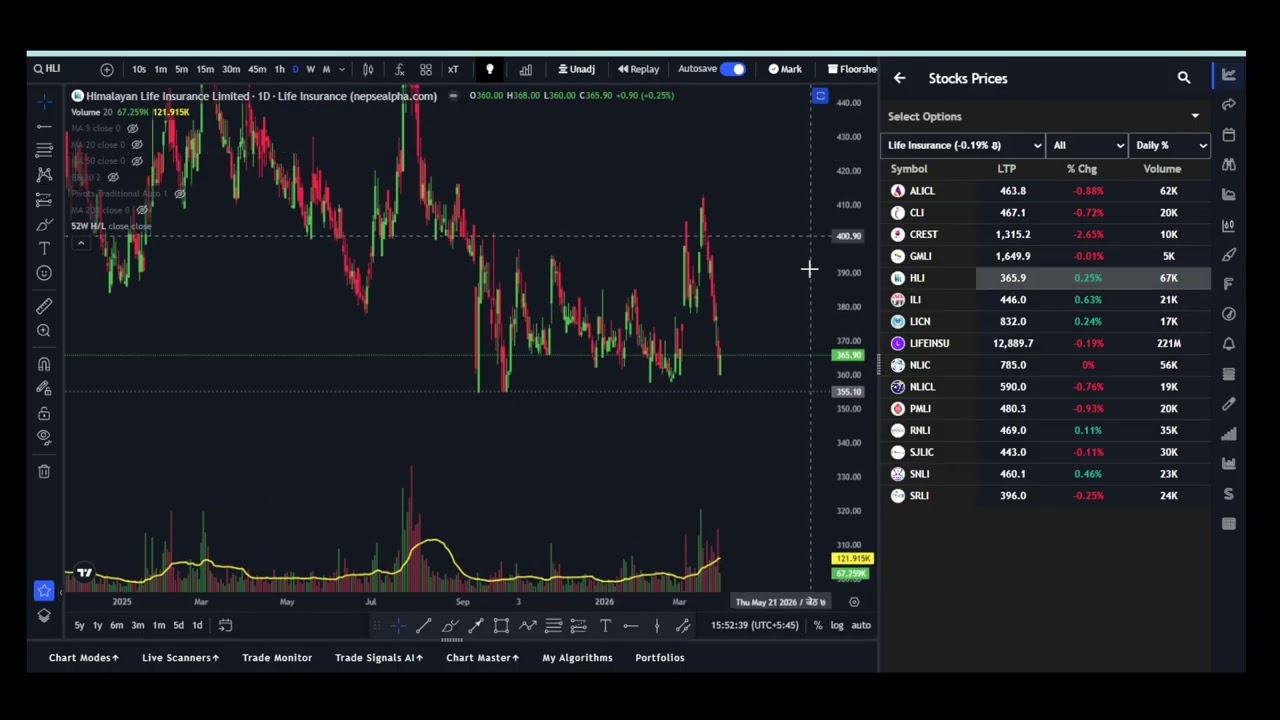The height and width of the screenshot is (720, 1280).
Task: Open the go to date calendar icon
Action: point(226,625)
